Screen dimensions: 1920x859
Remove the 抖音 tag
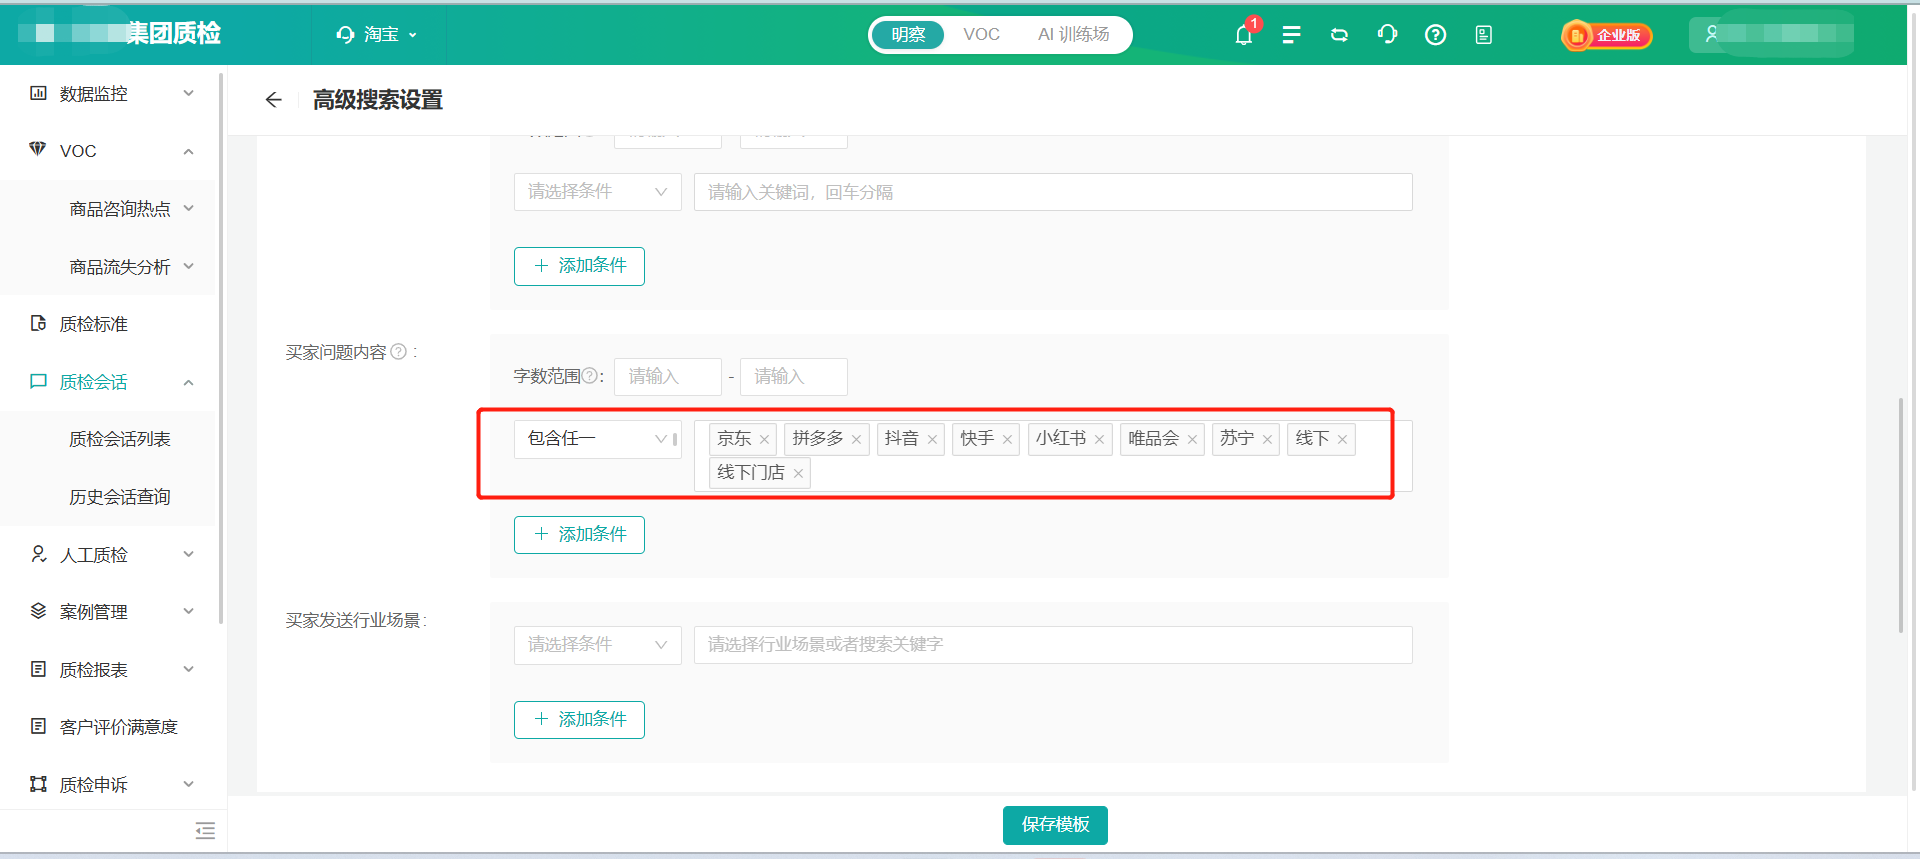(932, 439)
